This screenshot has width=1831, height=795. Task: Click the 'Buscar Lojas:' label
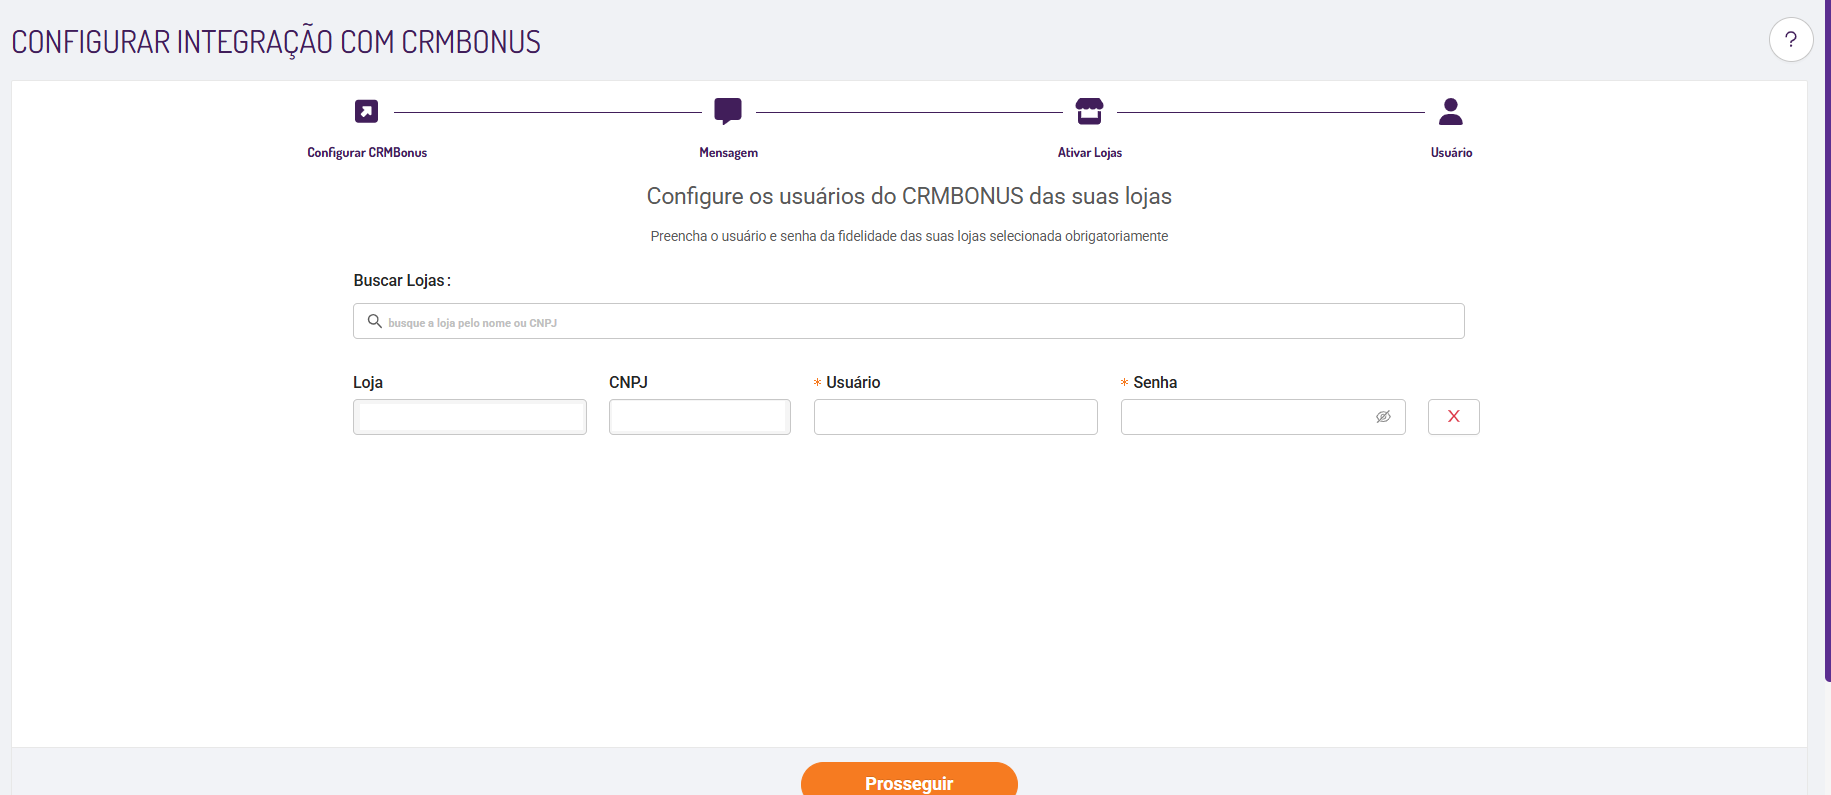tap(402, 281)
